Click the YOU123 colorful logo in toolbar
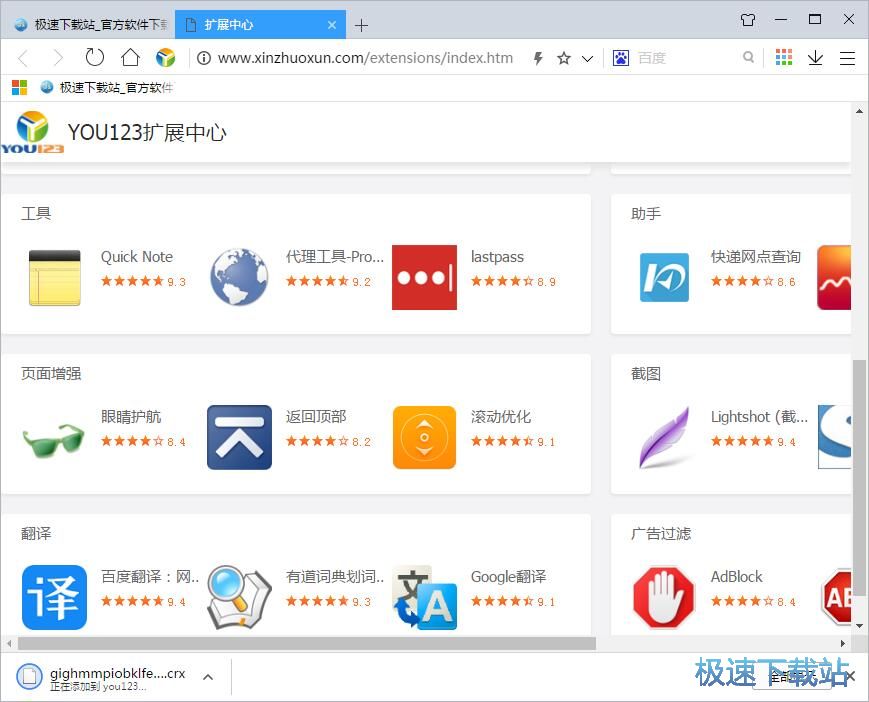The width and height of the screenshot is (869, 702). (165, 58)
